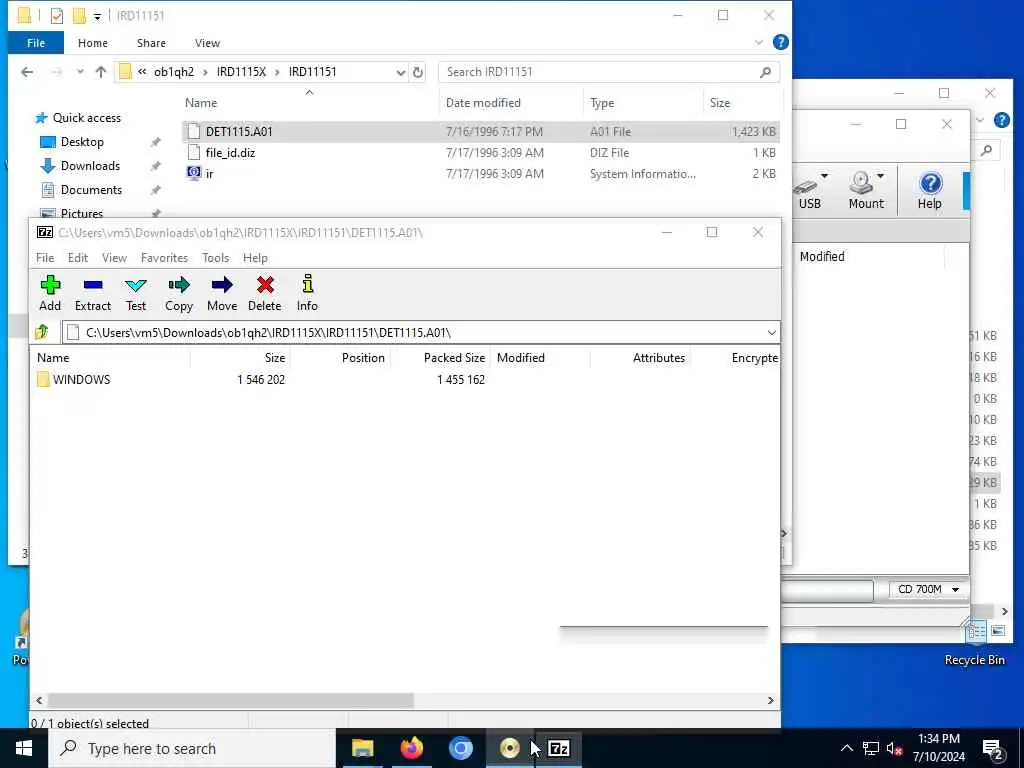Open Downloads in Quick access
This screenshot has height=768, width=1024.
click(x=90, y=166)
